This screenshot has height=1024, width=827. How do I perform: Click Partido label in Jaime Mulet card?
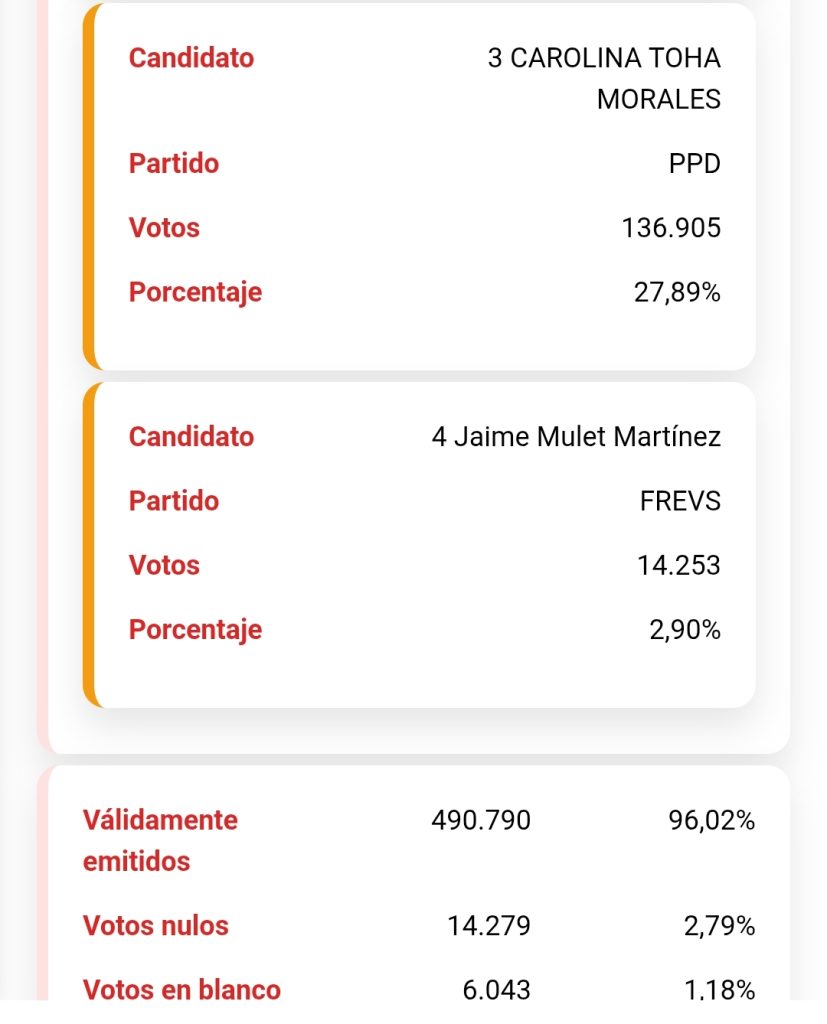tap(174, 501)
